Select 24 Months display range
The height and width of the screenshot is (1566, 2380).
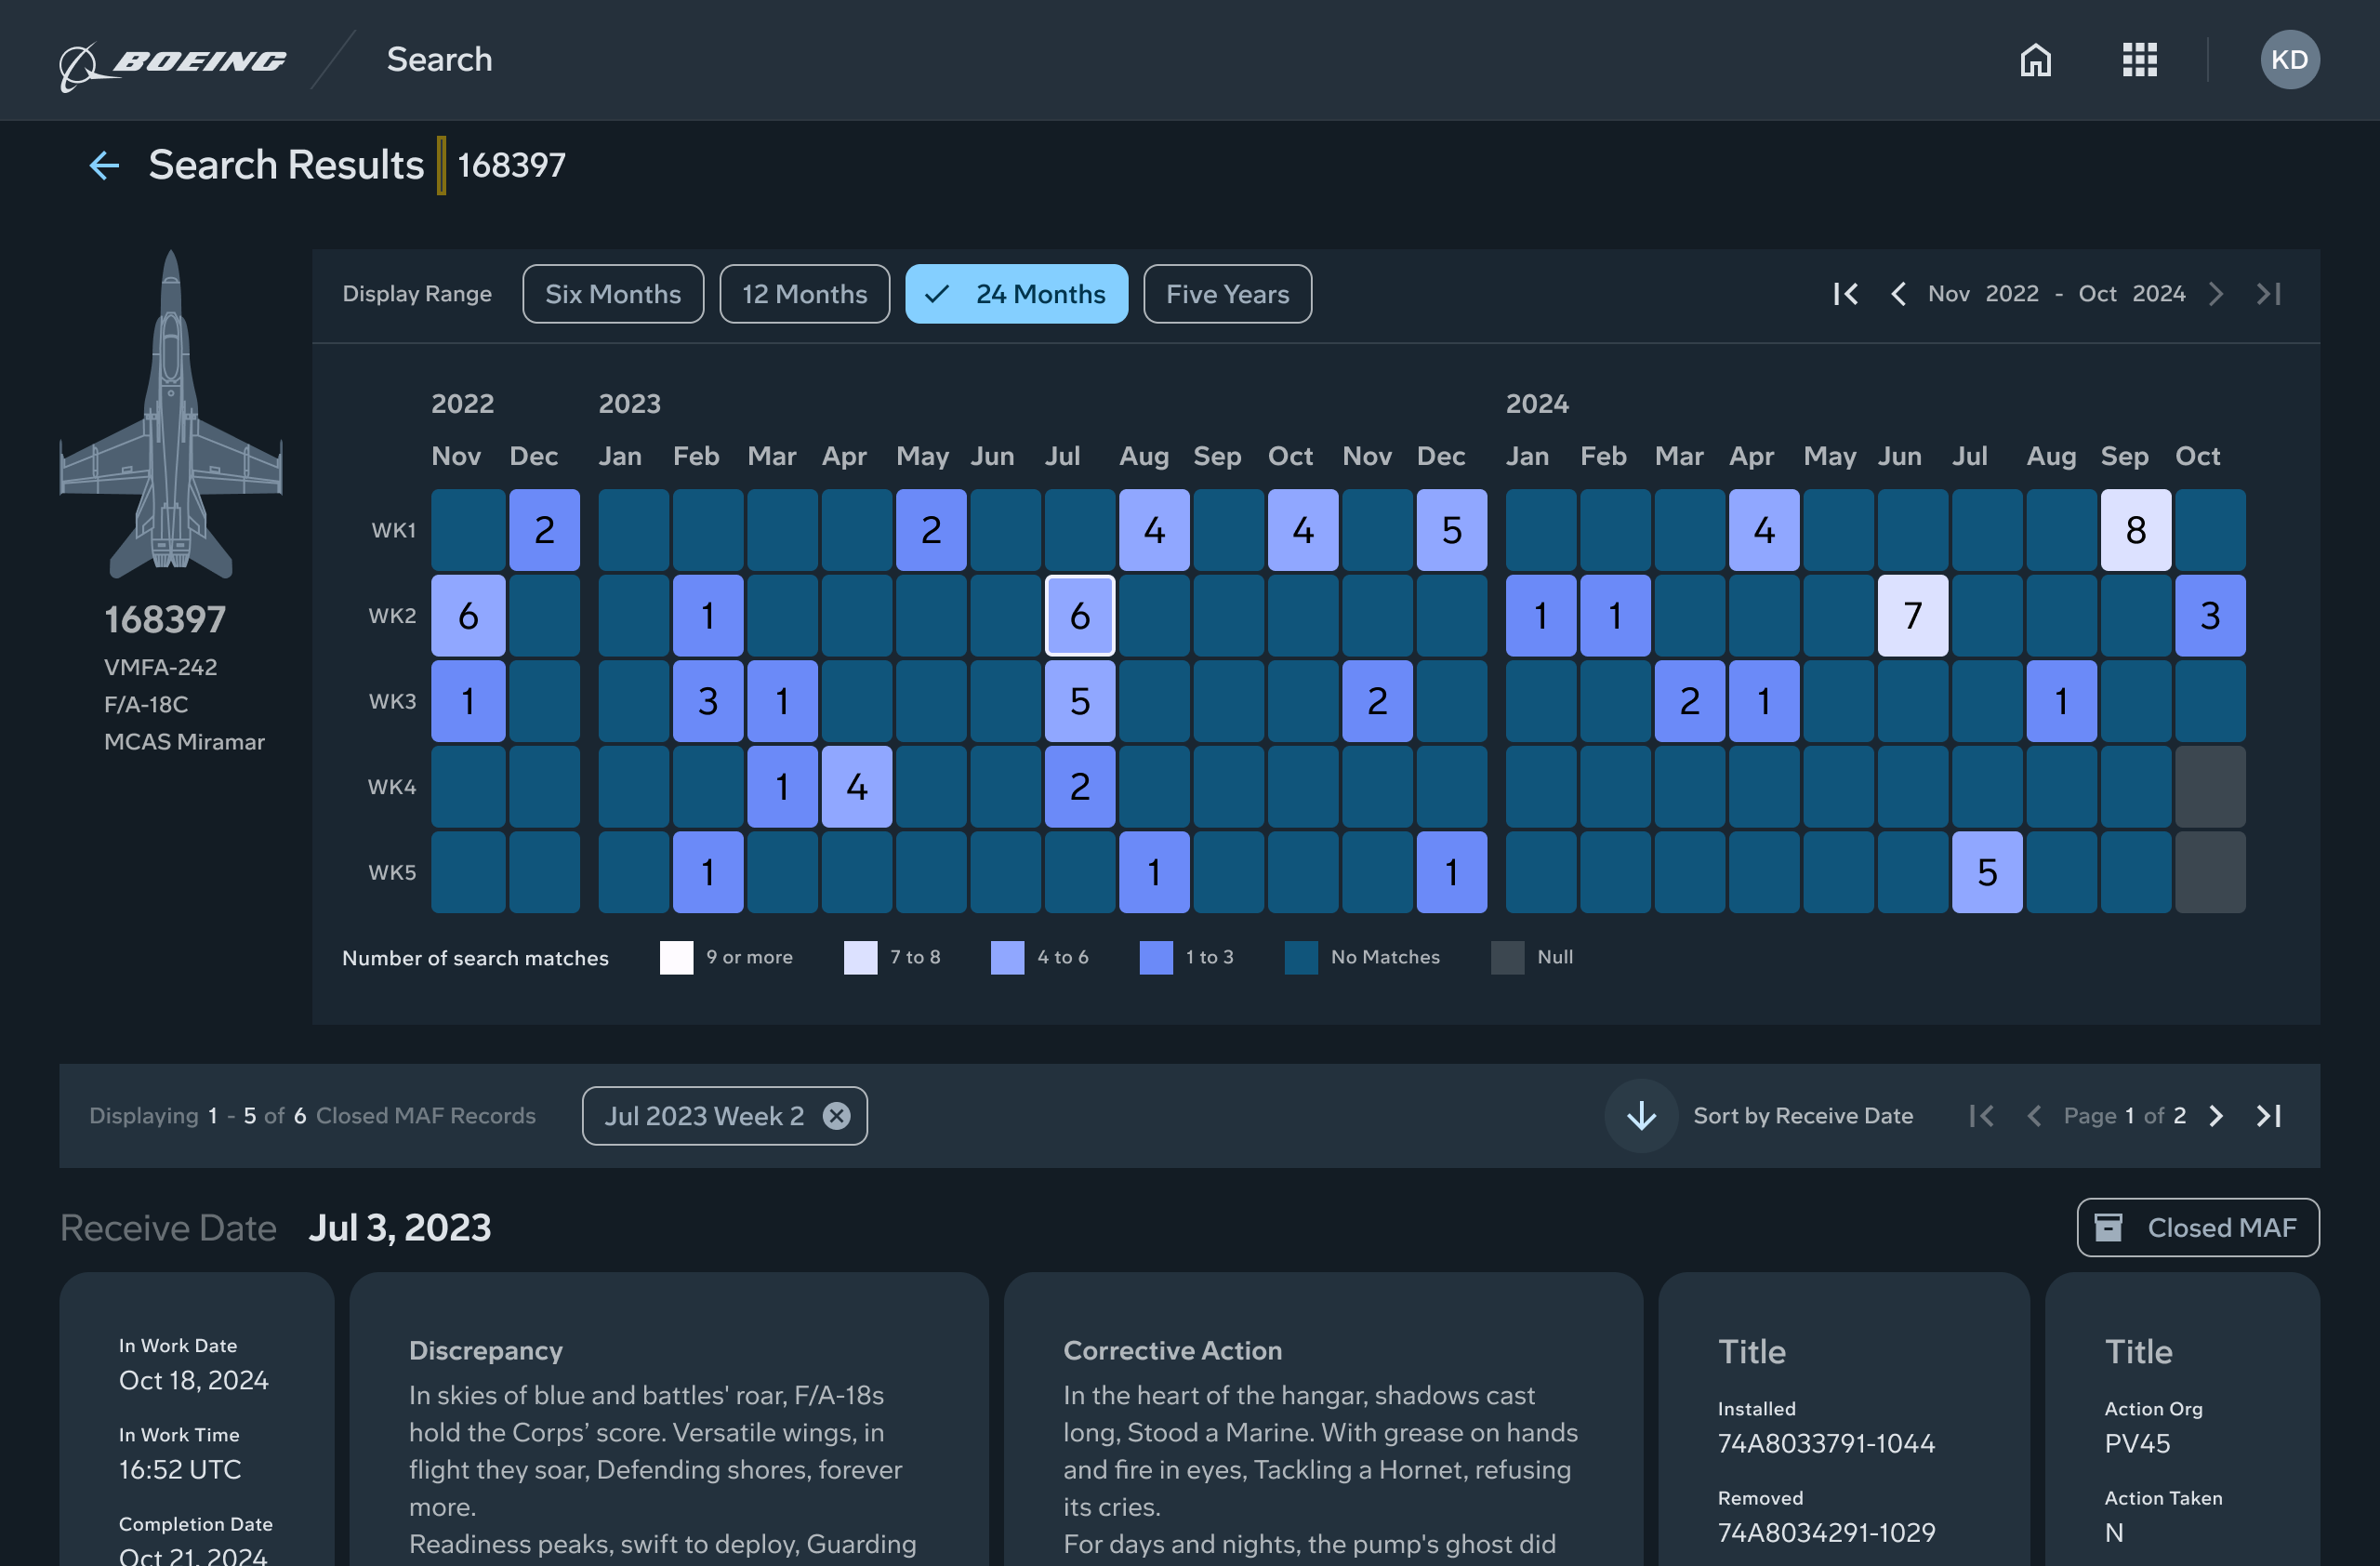(x=1016, y=294)
